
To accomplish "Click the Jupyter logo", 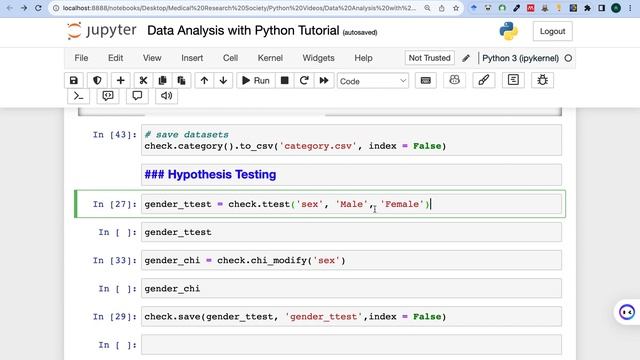I will point(102,31).
